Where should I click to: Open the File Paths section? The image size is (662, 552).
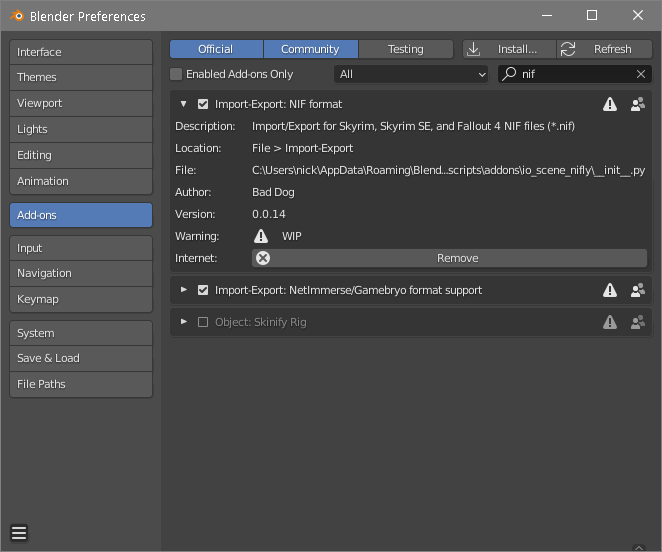[81, 384]
